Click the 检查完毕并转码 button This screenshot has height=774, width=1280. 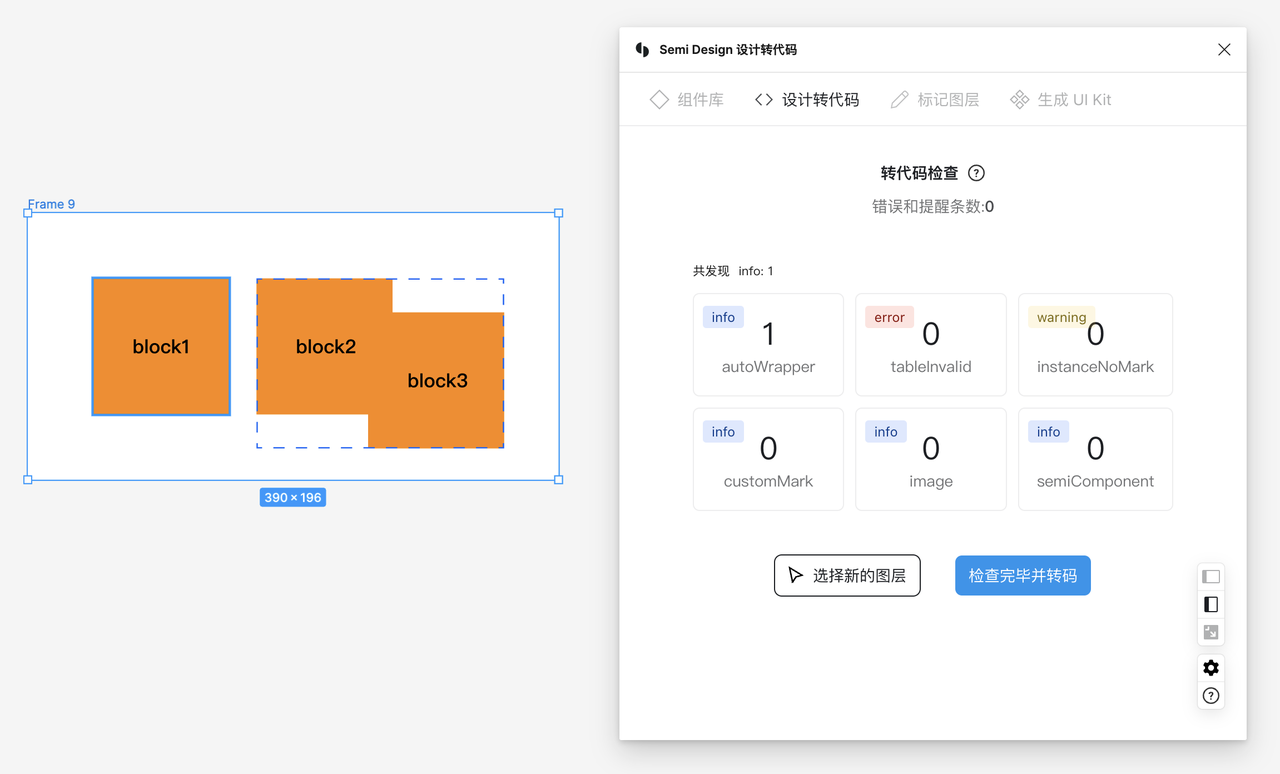[1022, 576]
